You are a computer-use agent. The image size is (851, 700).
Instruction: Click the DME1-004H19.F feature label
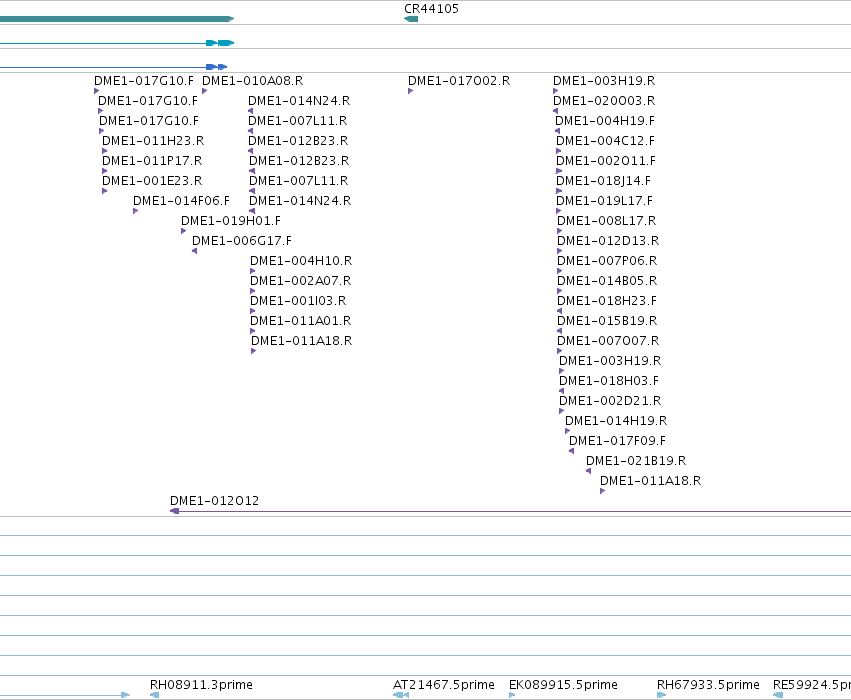click(605, 120)
